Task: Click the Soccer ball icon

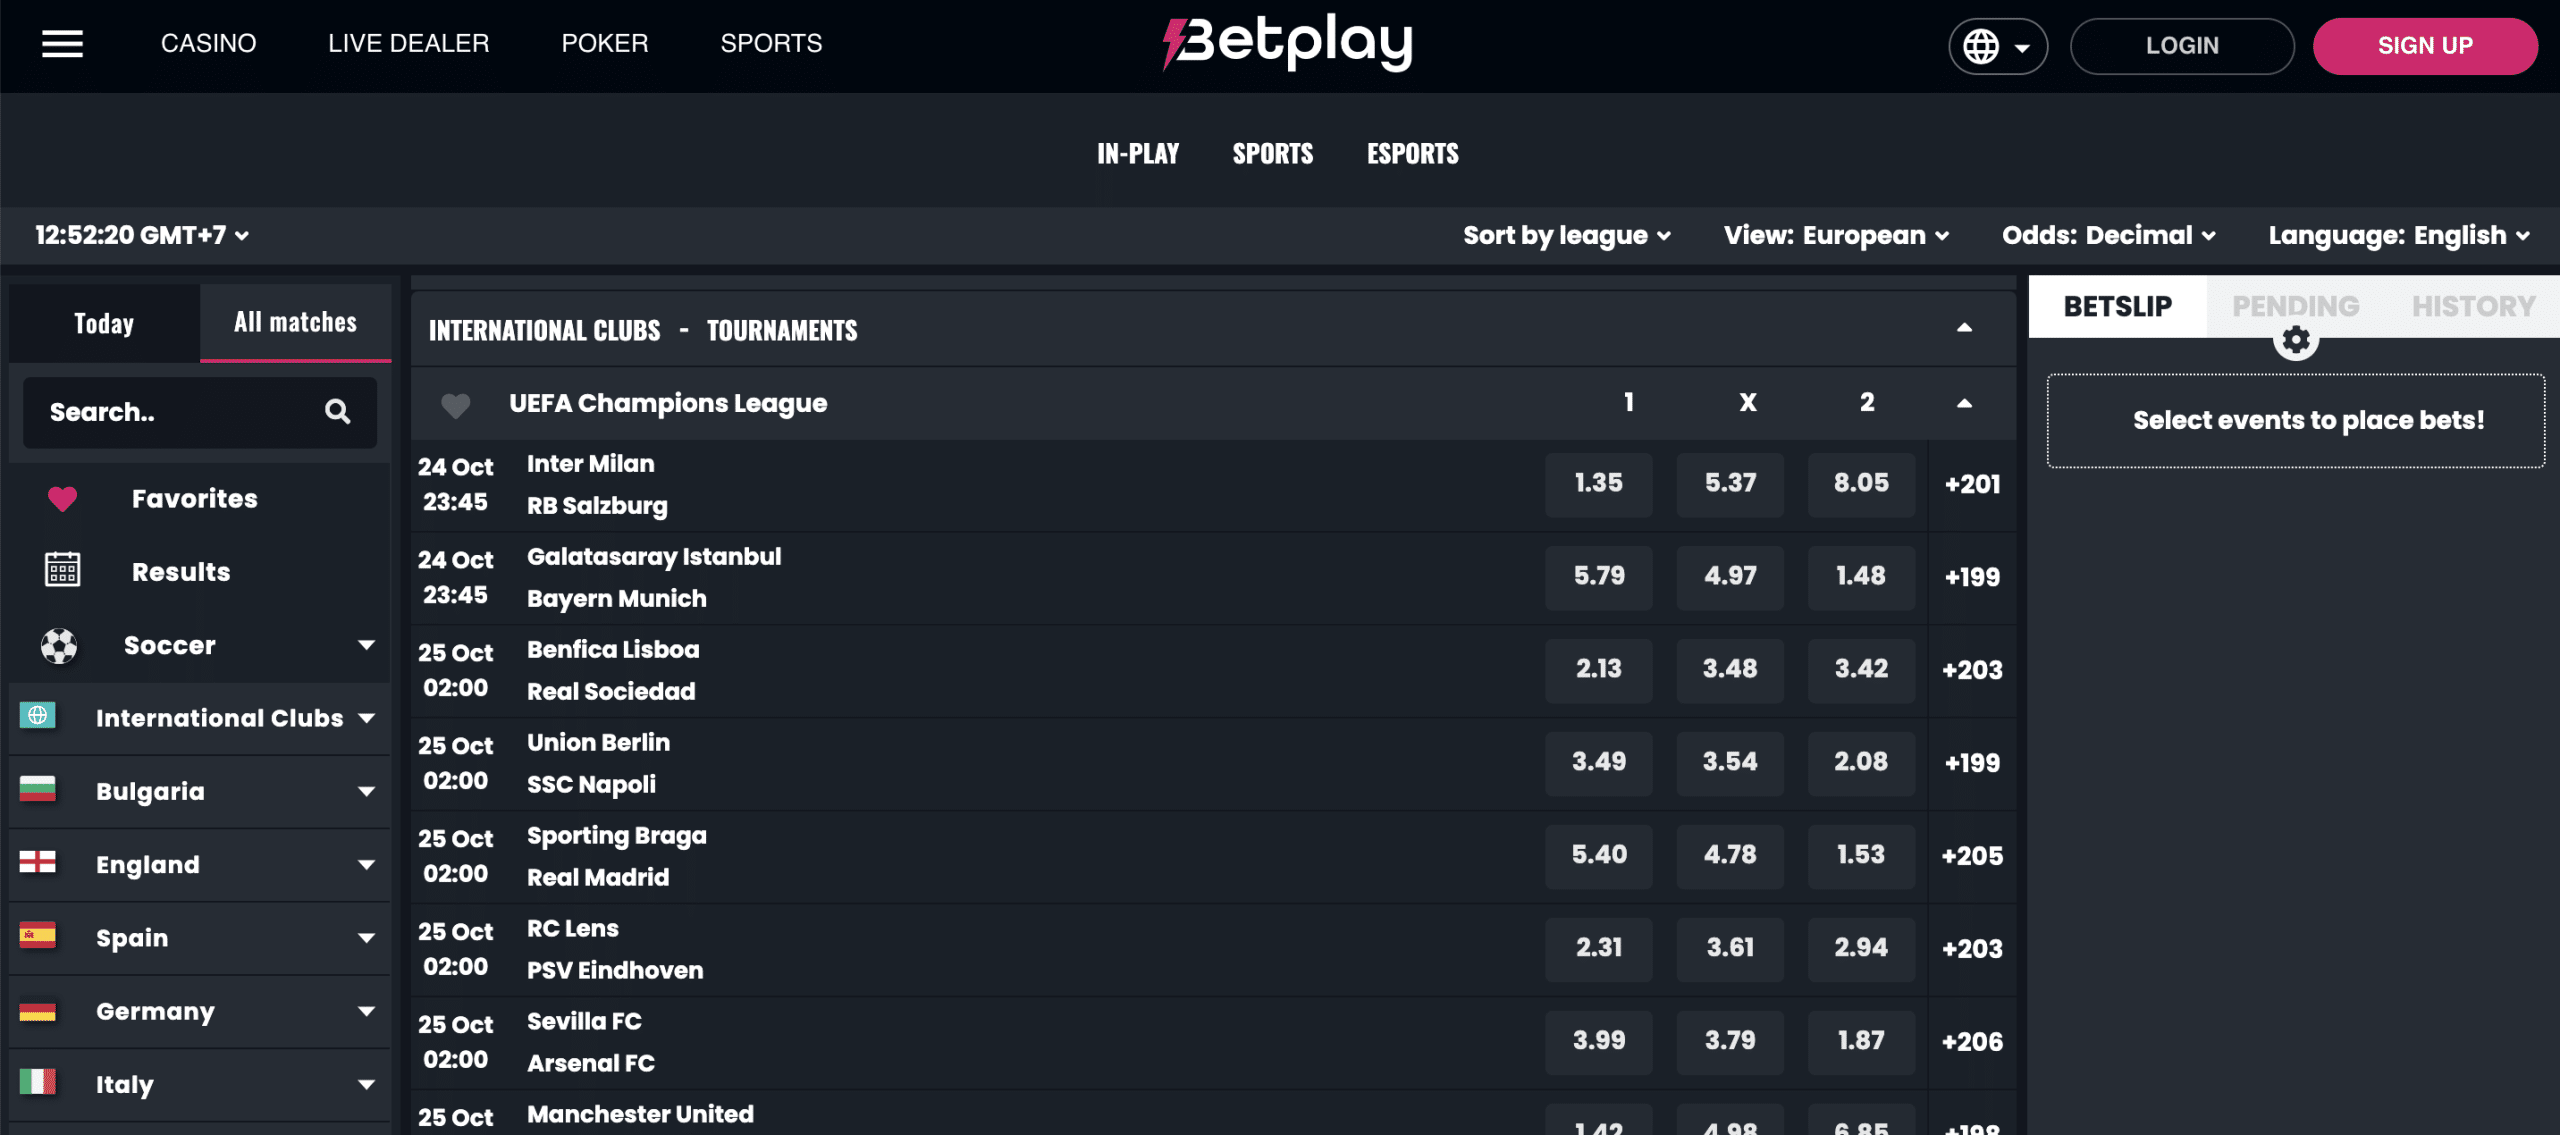Action: [x=59, y=646]
